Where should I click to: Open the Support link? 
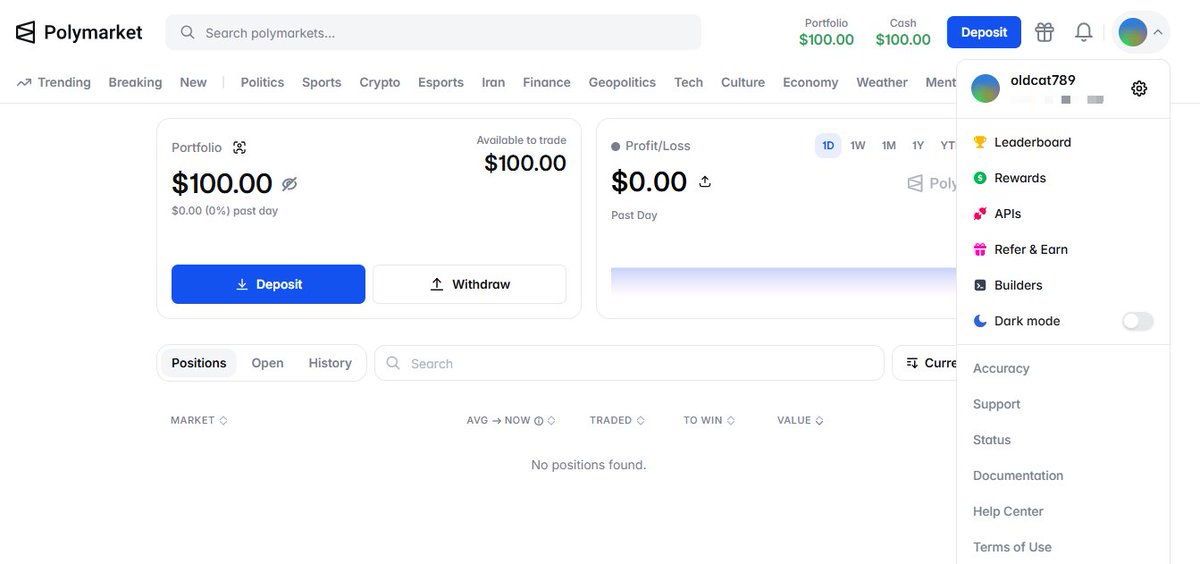click(997, 404)
